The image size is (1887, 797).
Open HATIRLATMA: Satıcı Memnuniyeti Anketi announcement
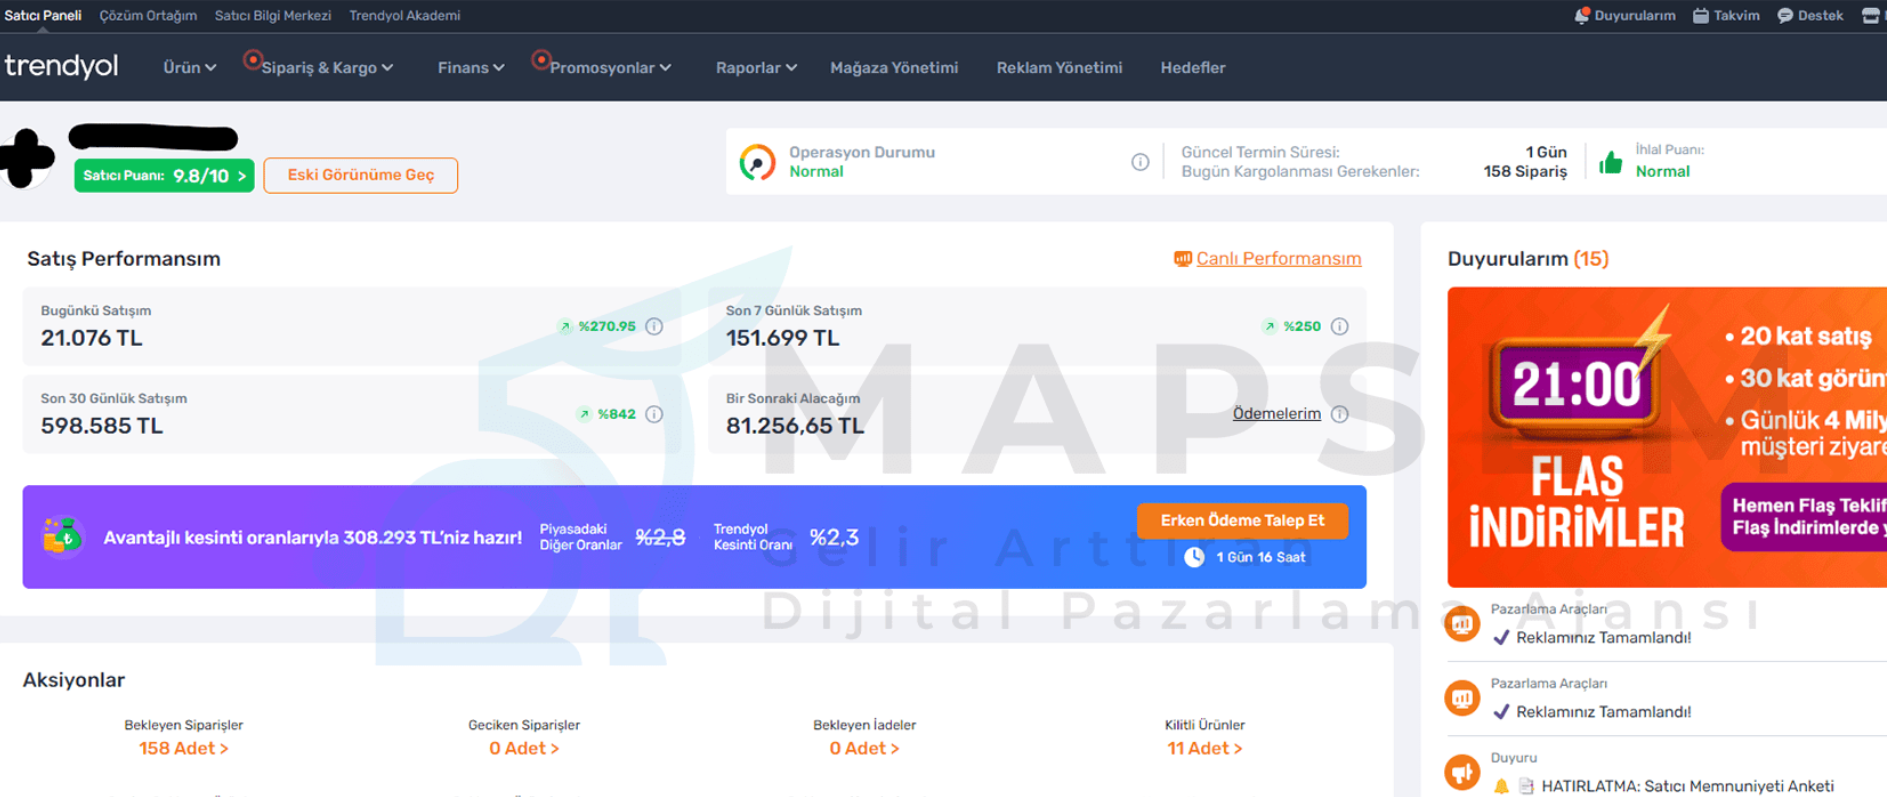pos(1687,786)
